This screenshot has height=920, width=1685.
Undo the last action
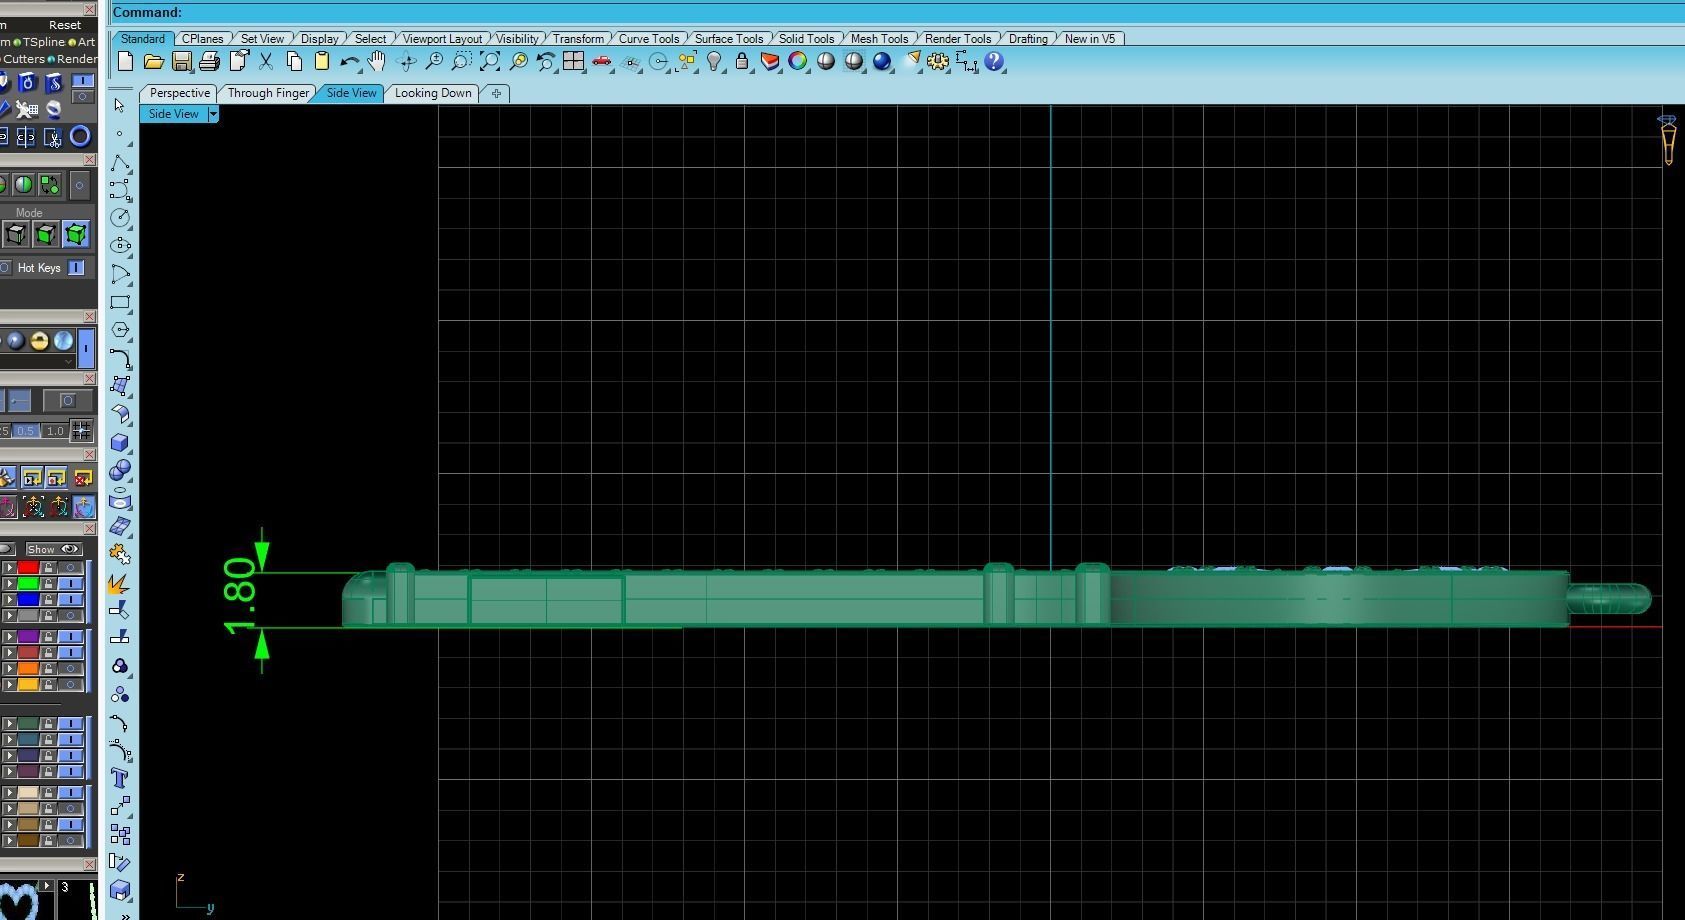click(349, 62)
